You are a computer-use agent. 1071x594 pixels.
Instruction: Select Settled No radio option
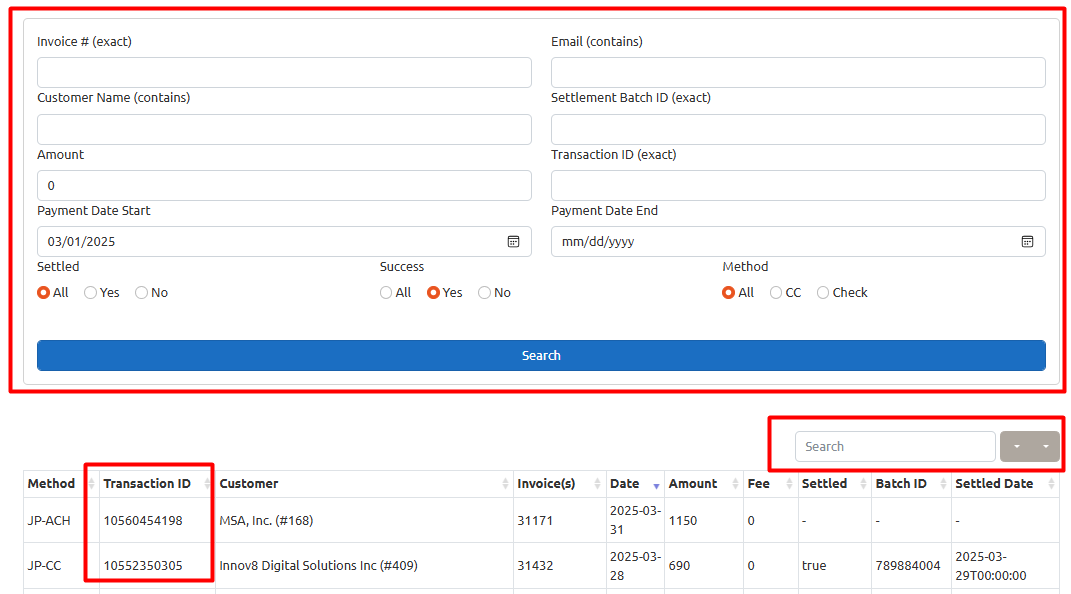tap(141, 293)
